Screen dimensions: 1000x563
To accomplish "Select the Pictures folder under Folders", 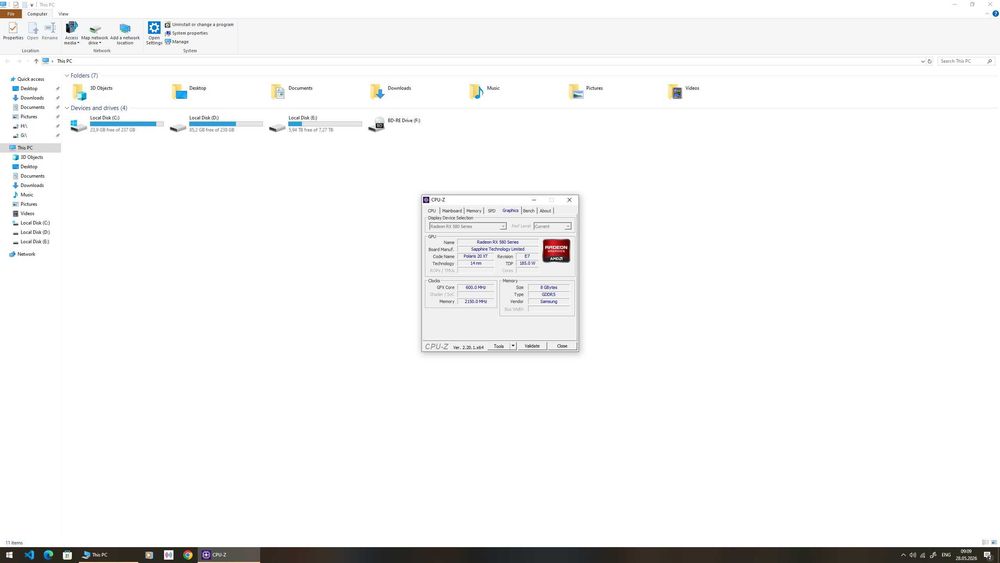I will 585,92.
